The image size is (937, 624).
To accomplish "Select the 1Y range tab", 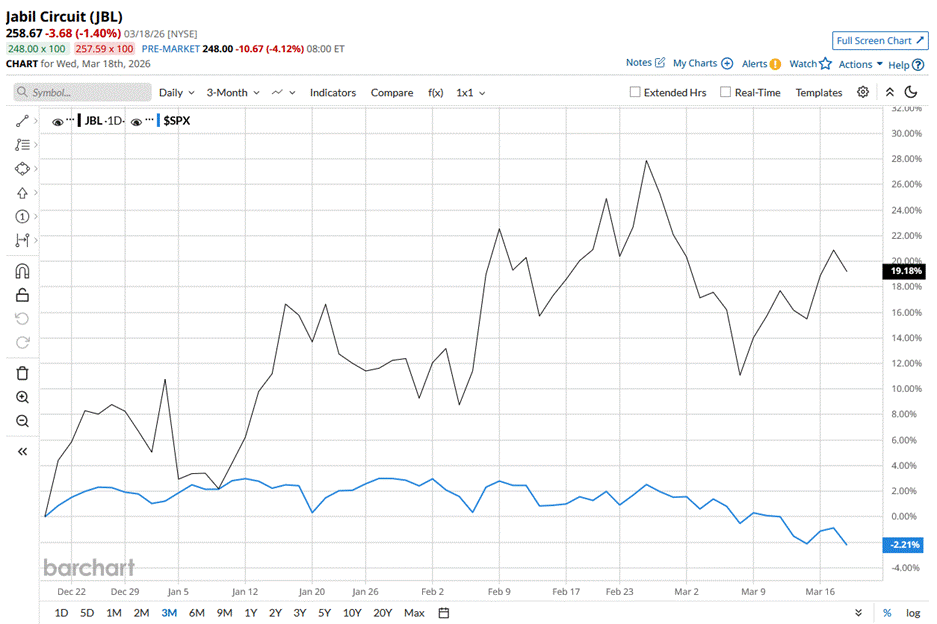I will pos(250,613).
